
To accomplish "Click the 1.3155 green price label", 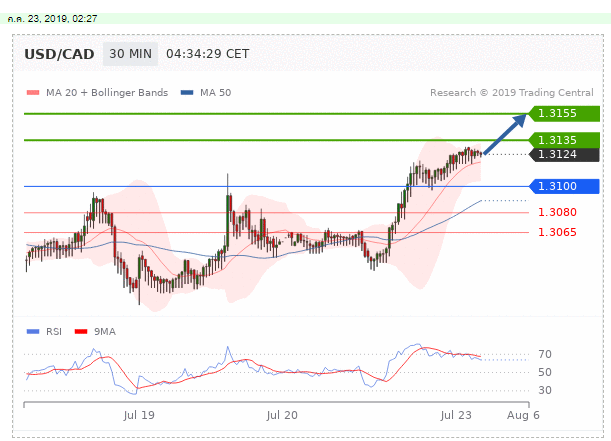I will click(564, 113).
